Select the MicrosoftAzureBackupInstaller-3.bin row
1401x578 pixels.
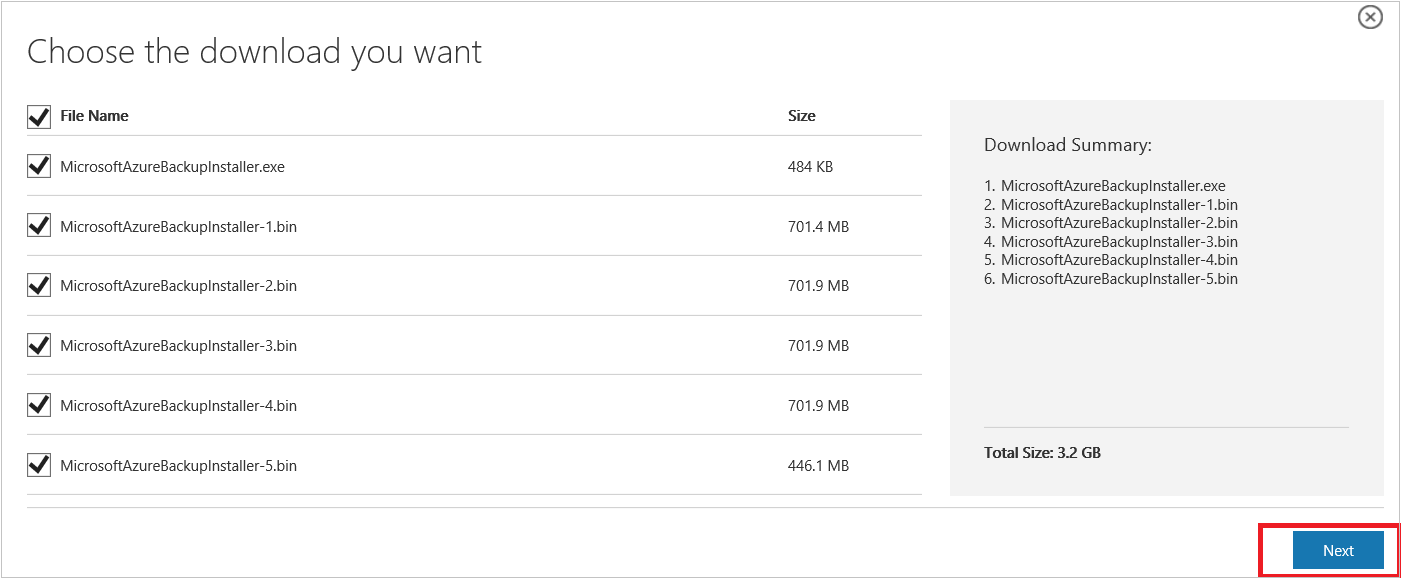click(179, 345)
